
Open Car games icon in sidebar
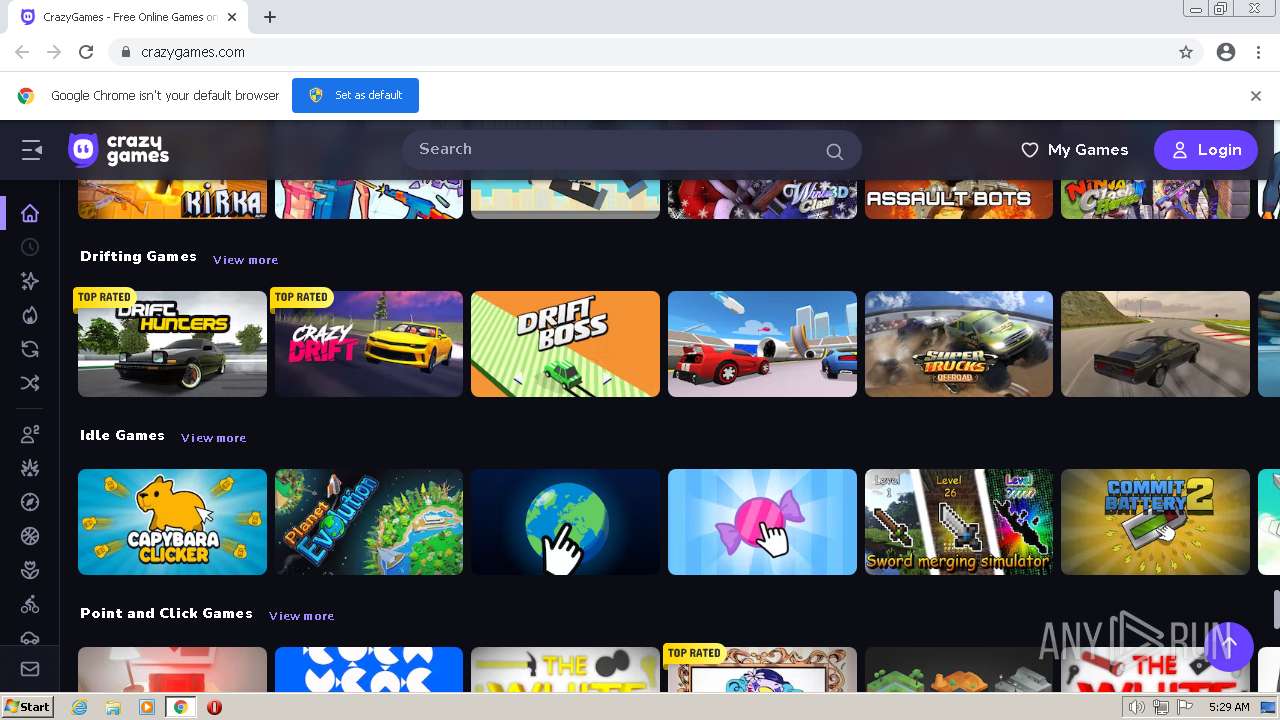click(x=30, y=637)
